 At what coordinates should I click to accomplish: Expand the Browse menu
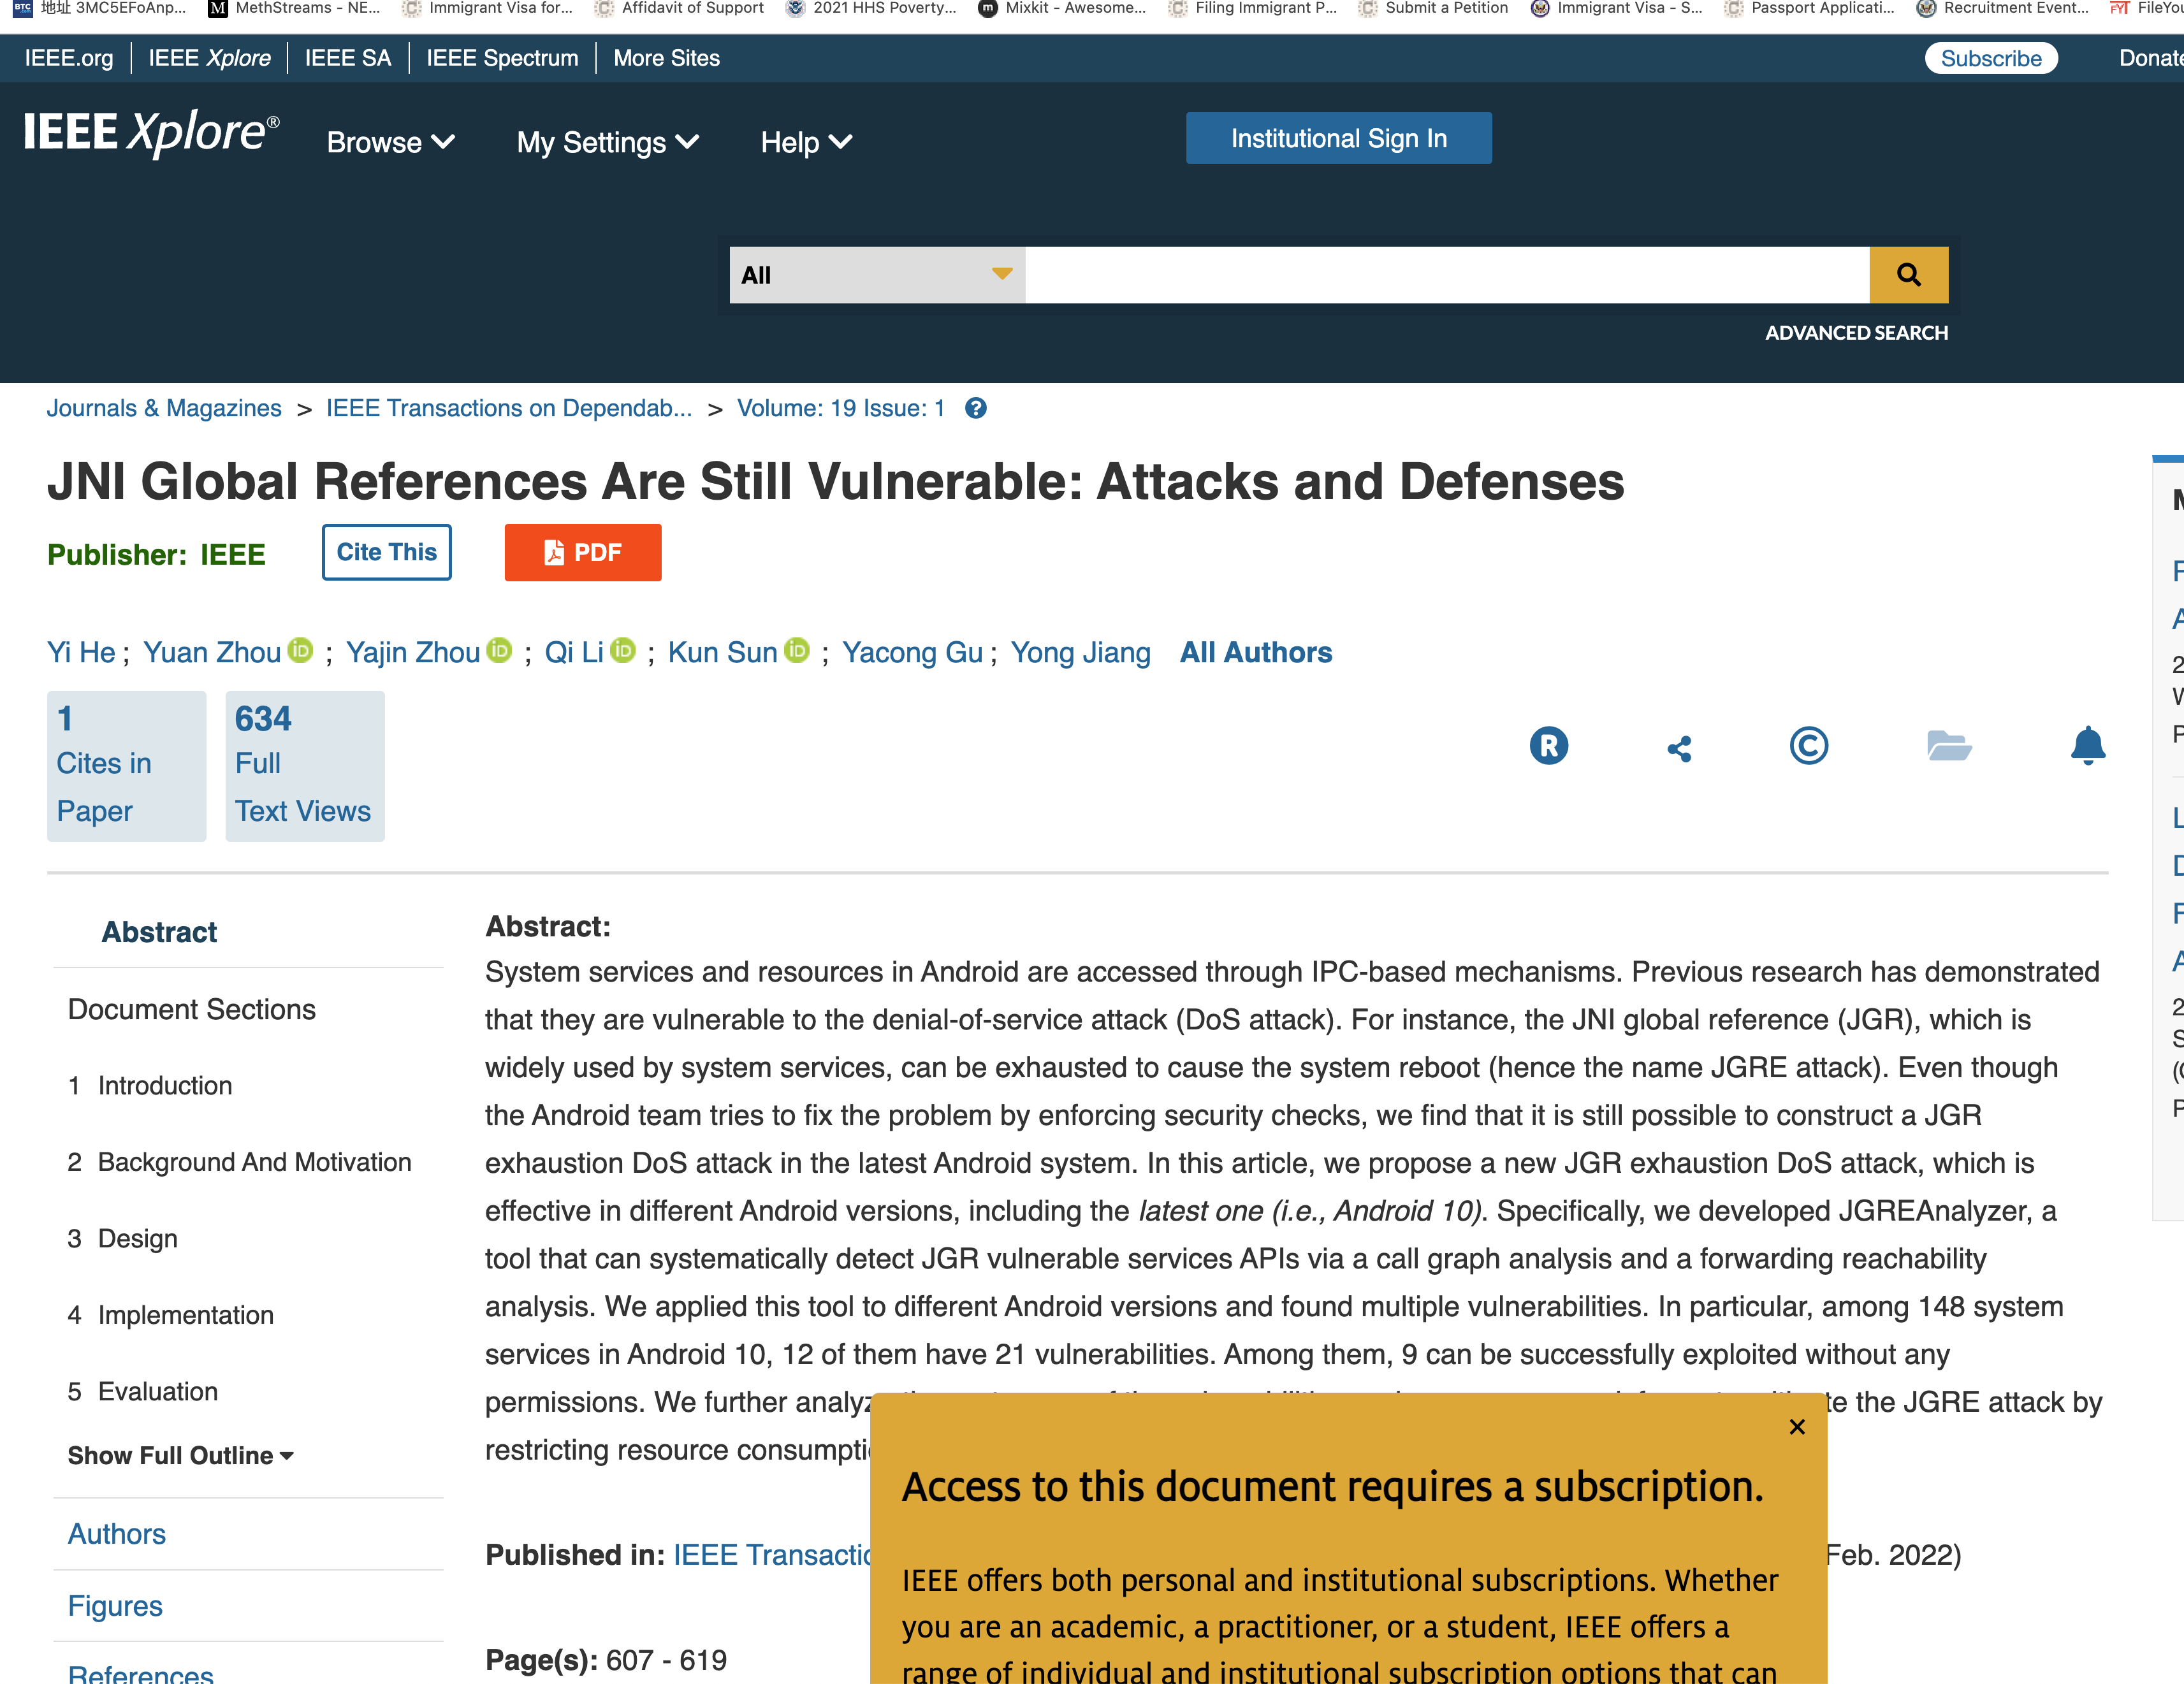tap(390, 142)
